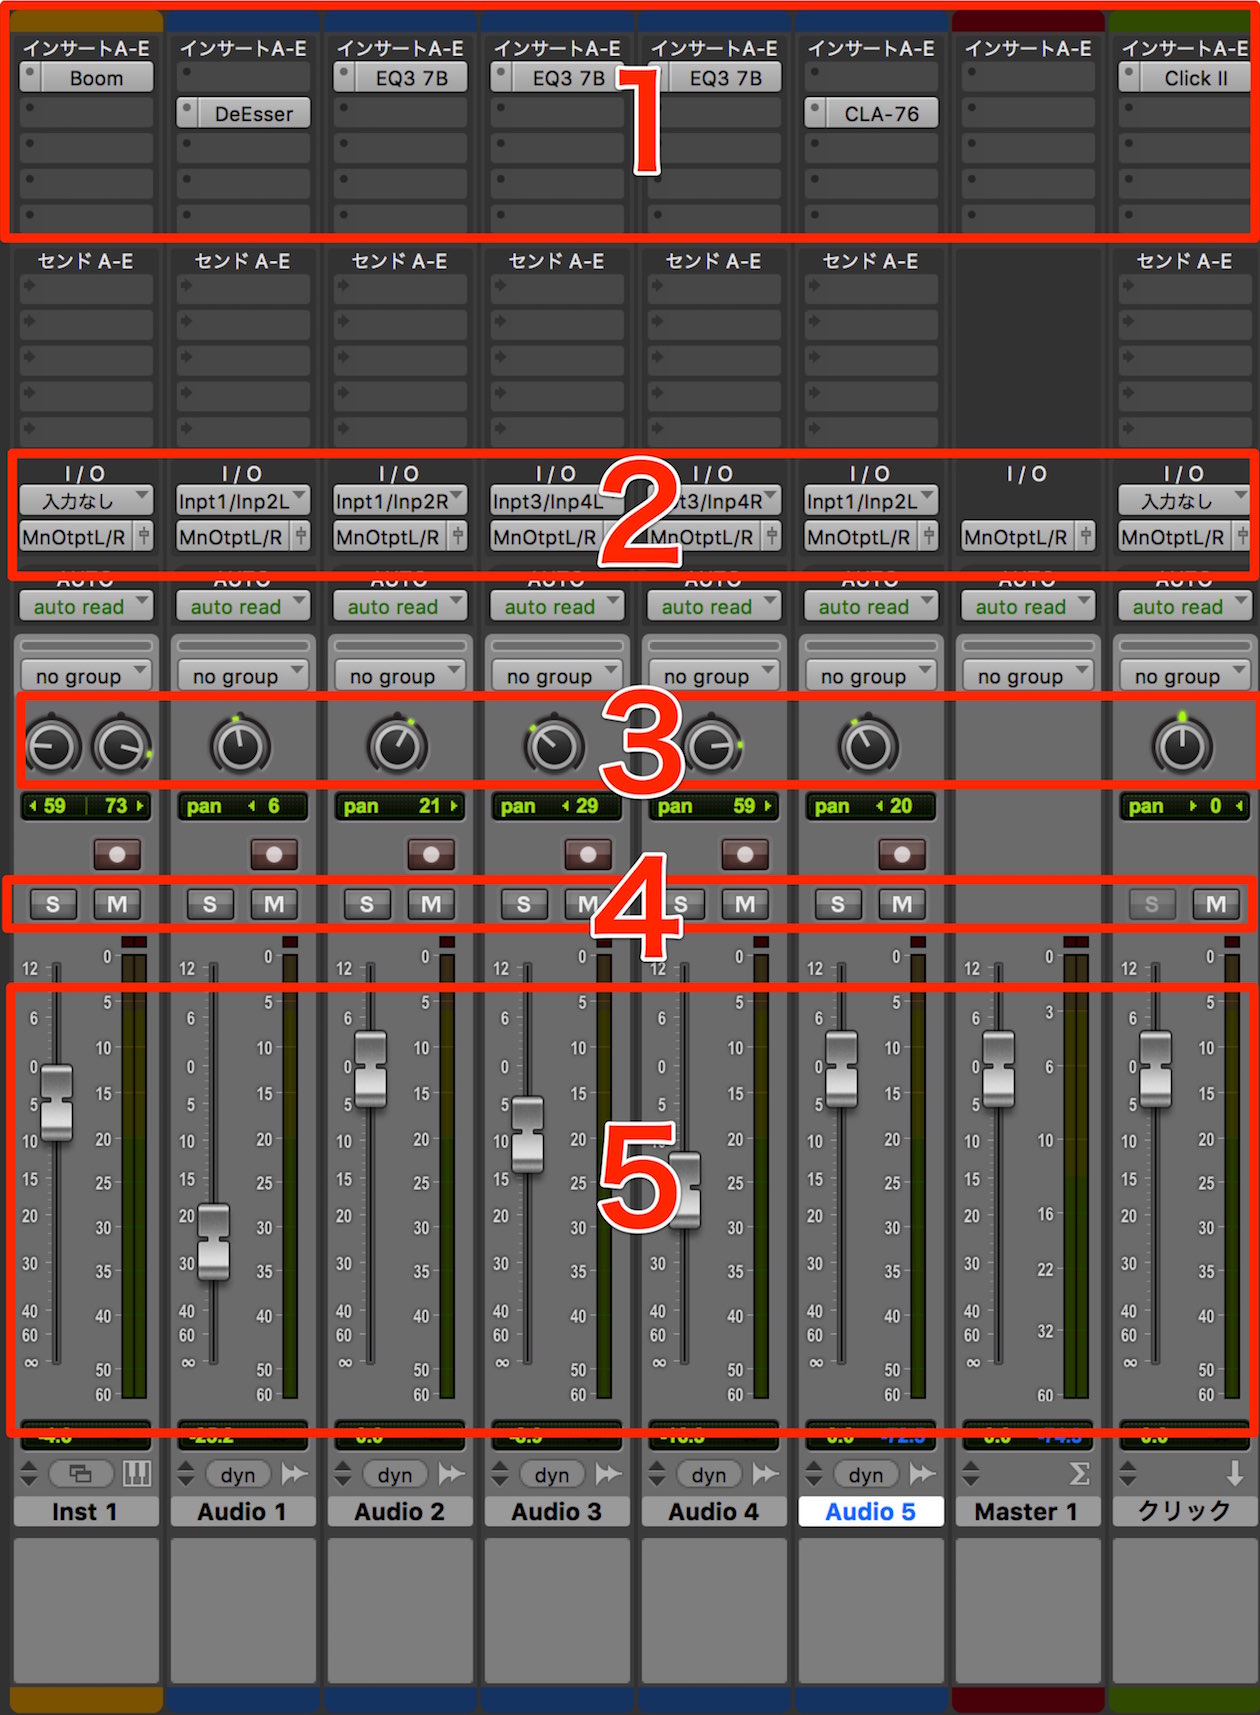The width and height of the screenshot is (1260, 1715).
Task: Click the down-arrow icon above the クリック name
Action: [1235, 1473]
